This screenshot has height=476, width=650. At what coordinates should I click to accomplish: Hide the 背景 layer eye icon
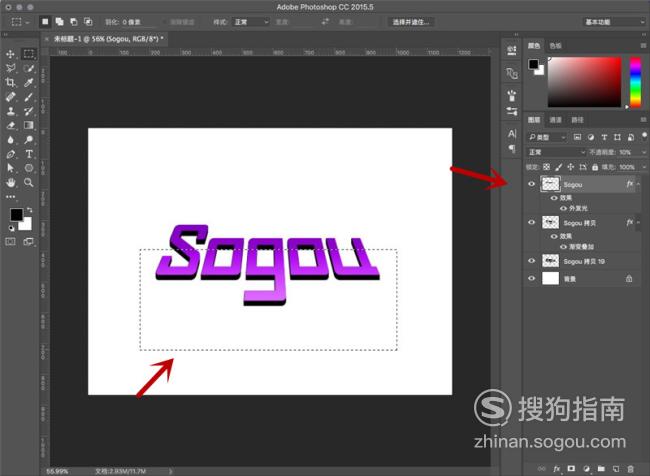click(x=531, y=279)
